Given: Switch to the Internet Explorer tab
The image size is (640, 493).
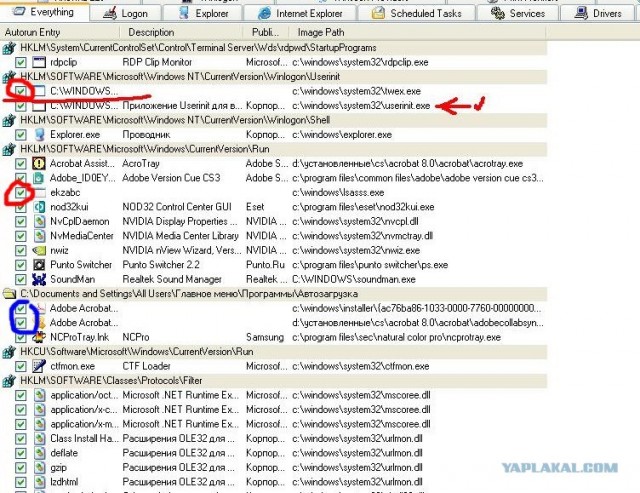Looking at the screenshot, I should pos(300,13).
